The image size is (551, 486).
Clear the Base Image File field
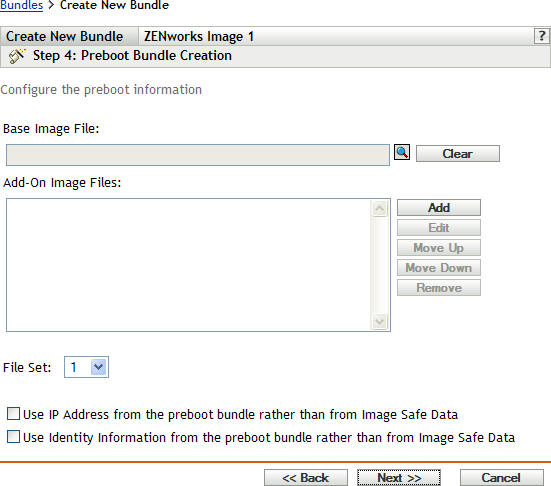[x=458, y=154]
